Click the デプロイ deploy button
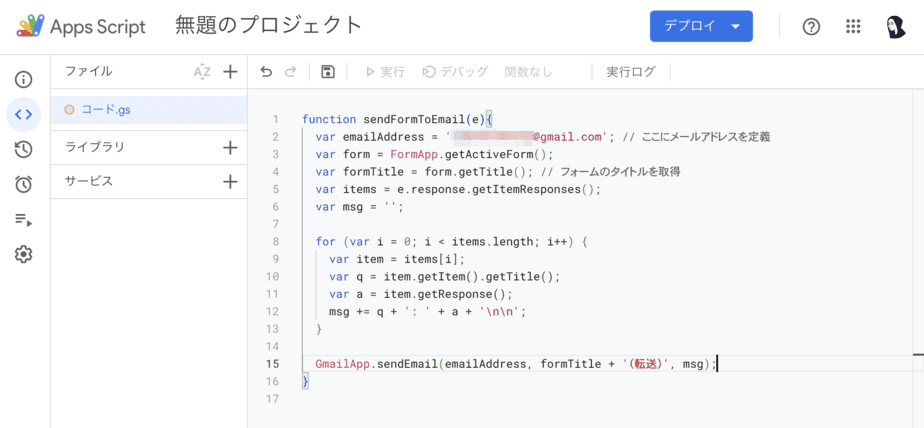The height and width of the screenshot is (428, 924). click(701, 26)
